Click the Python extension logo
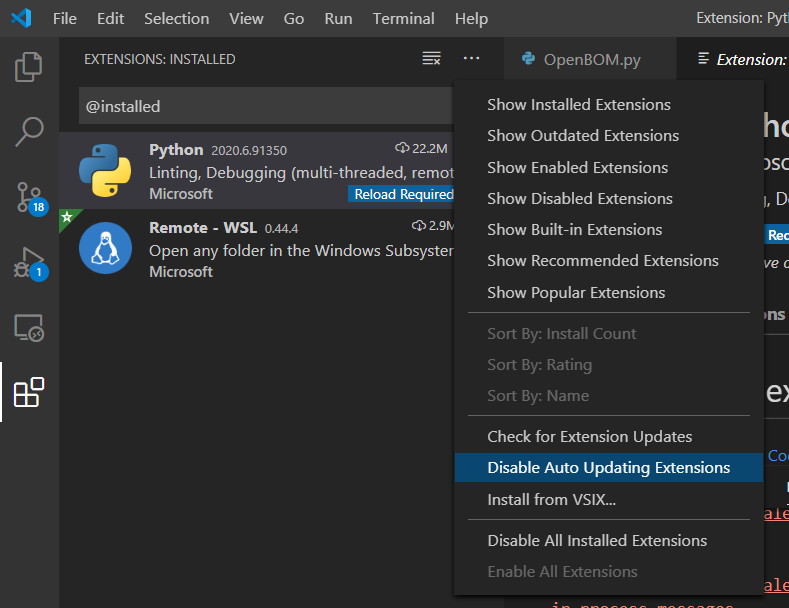This screenshot has width=789, height=608. click(x=105, y=170)
